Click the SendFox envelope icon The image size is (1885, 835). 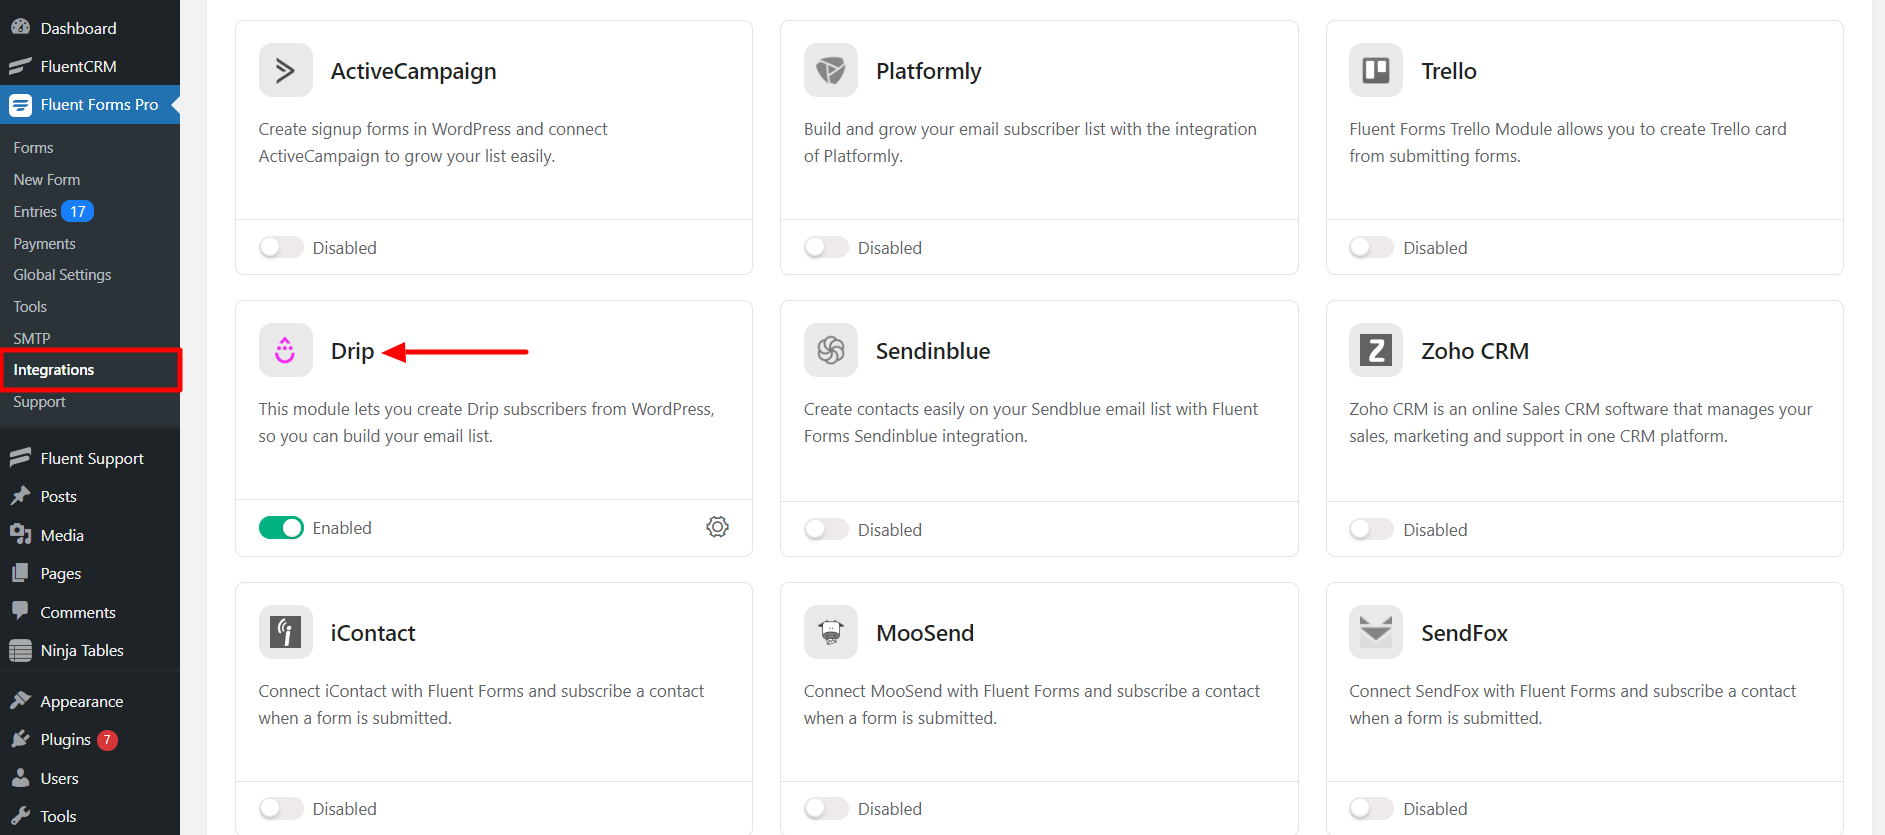click(1375, 632)
